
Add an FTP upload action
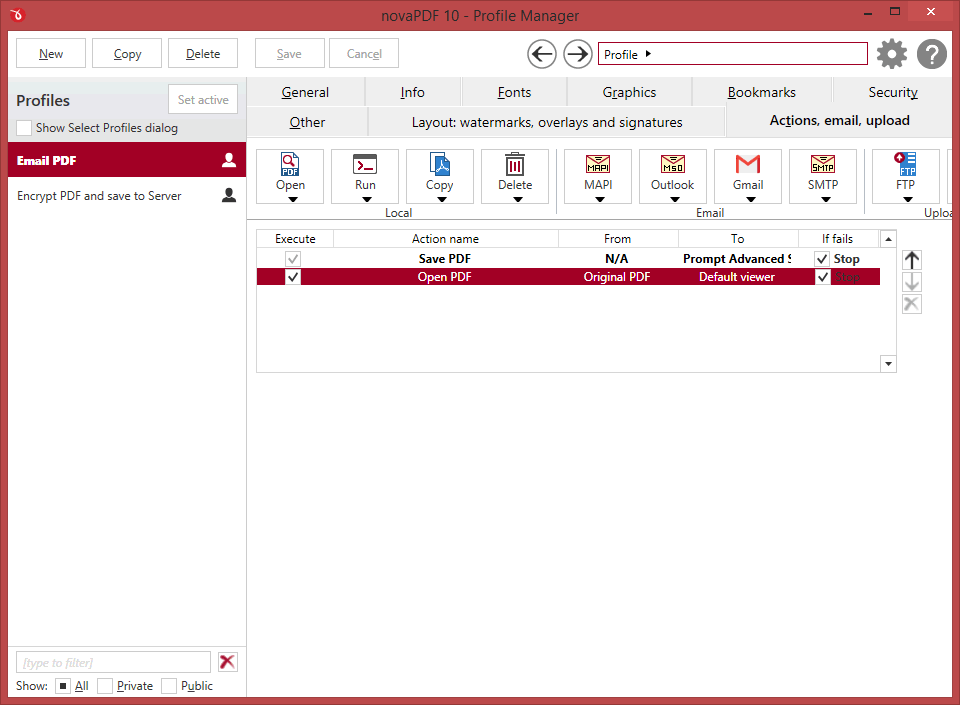pyautogui.click(x=906, y=176)
